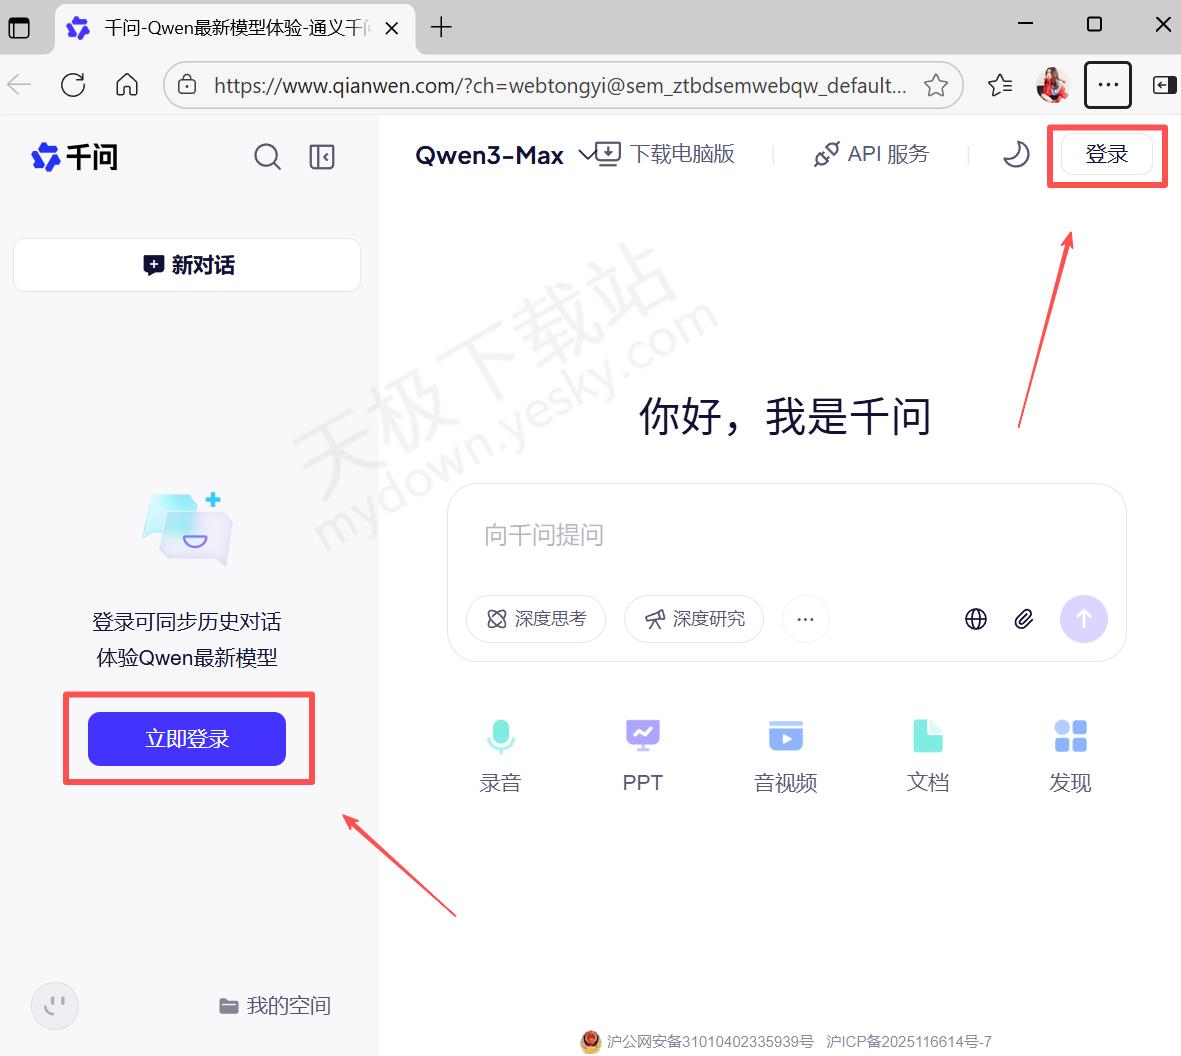Click the attachment paperclip icon
Screen dimensions: 1181x1056
[x=1023, y=619]
